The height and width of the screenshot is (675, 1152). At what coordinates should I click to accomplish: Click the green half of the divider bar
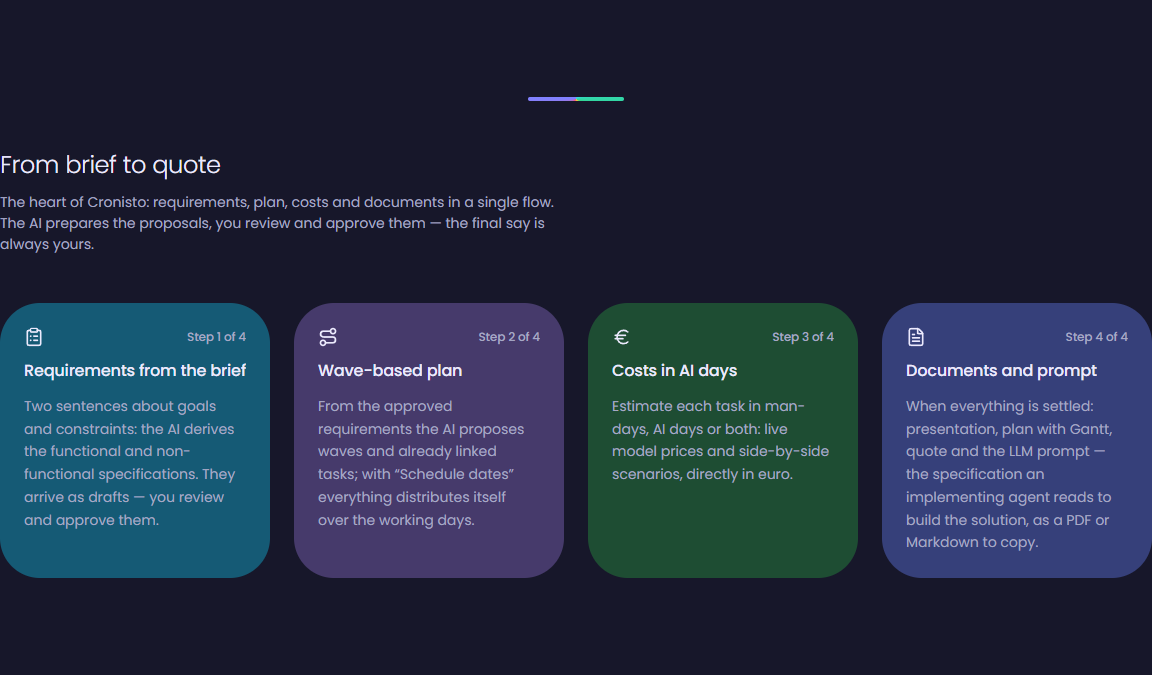coord(600,98)
